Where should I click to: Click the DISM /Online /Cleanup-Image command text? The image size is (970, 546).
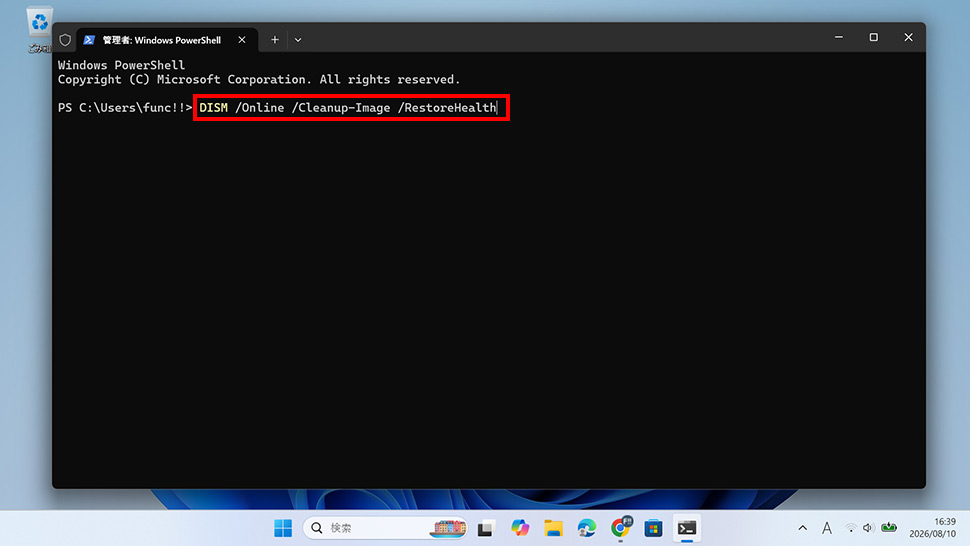tap(348, 108)
